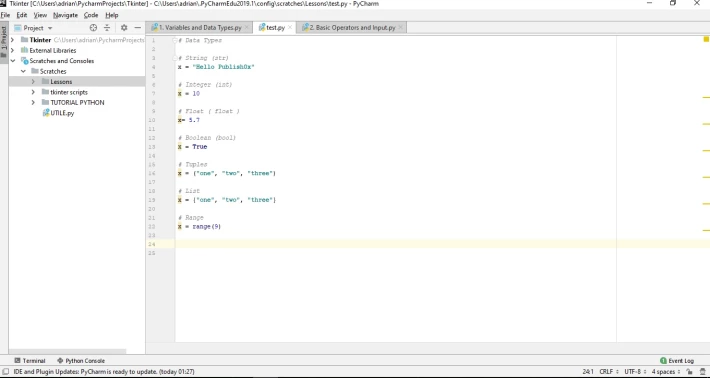This screenshot has height=378, width=710.
Task: Expand the External Libraries node
Action: 13,50
